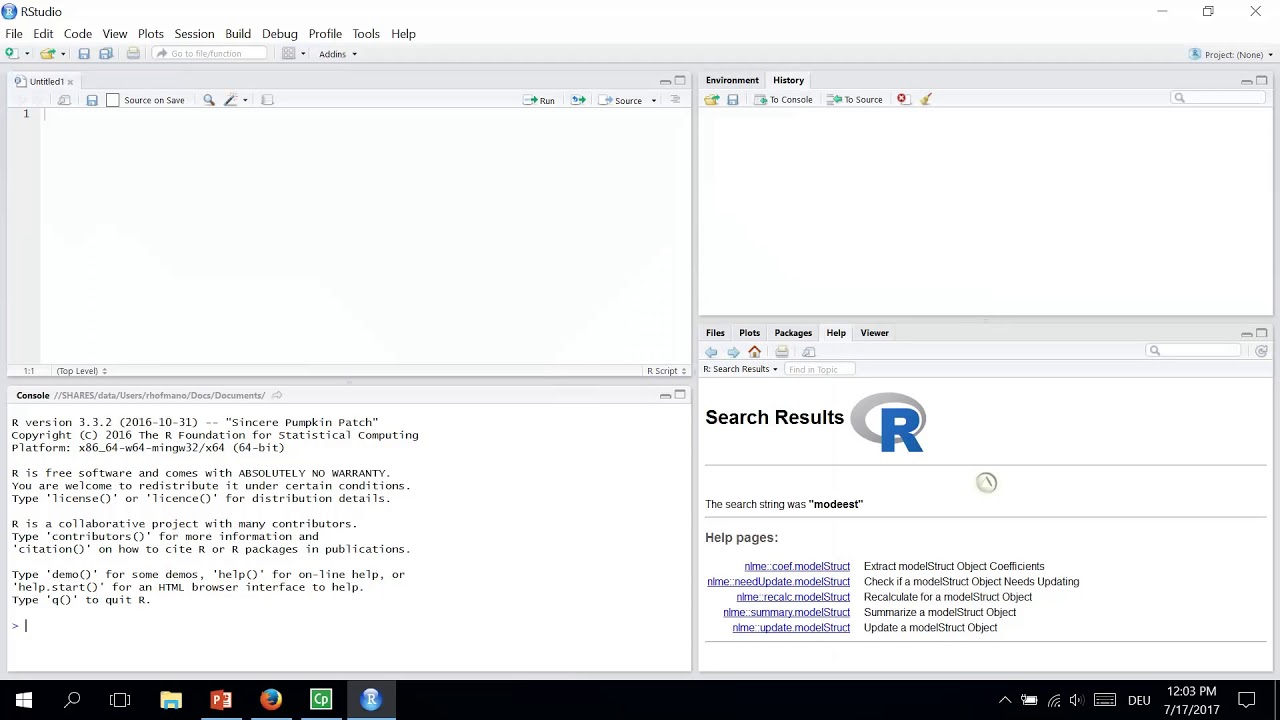This screenshot has height=720, width=1280.
Task: Open Windows File Explorer from taskbar
Action: [x=170, y=699]
